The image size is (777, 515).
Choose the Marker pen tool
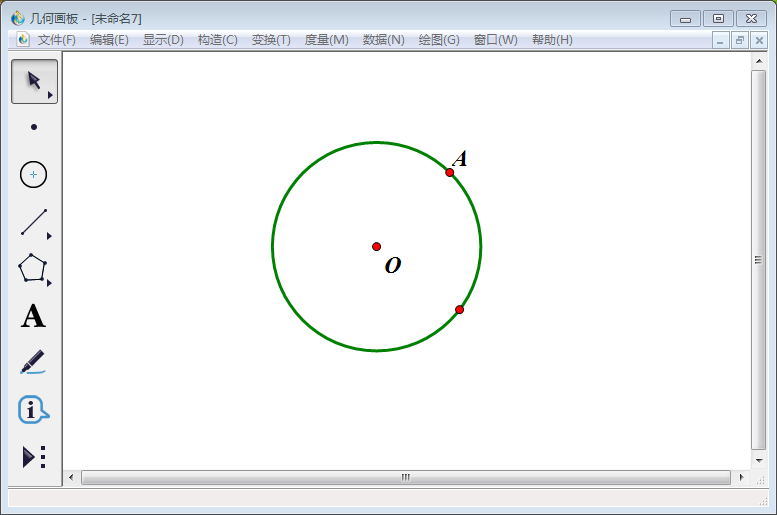(34, 362)
